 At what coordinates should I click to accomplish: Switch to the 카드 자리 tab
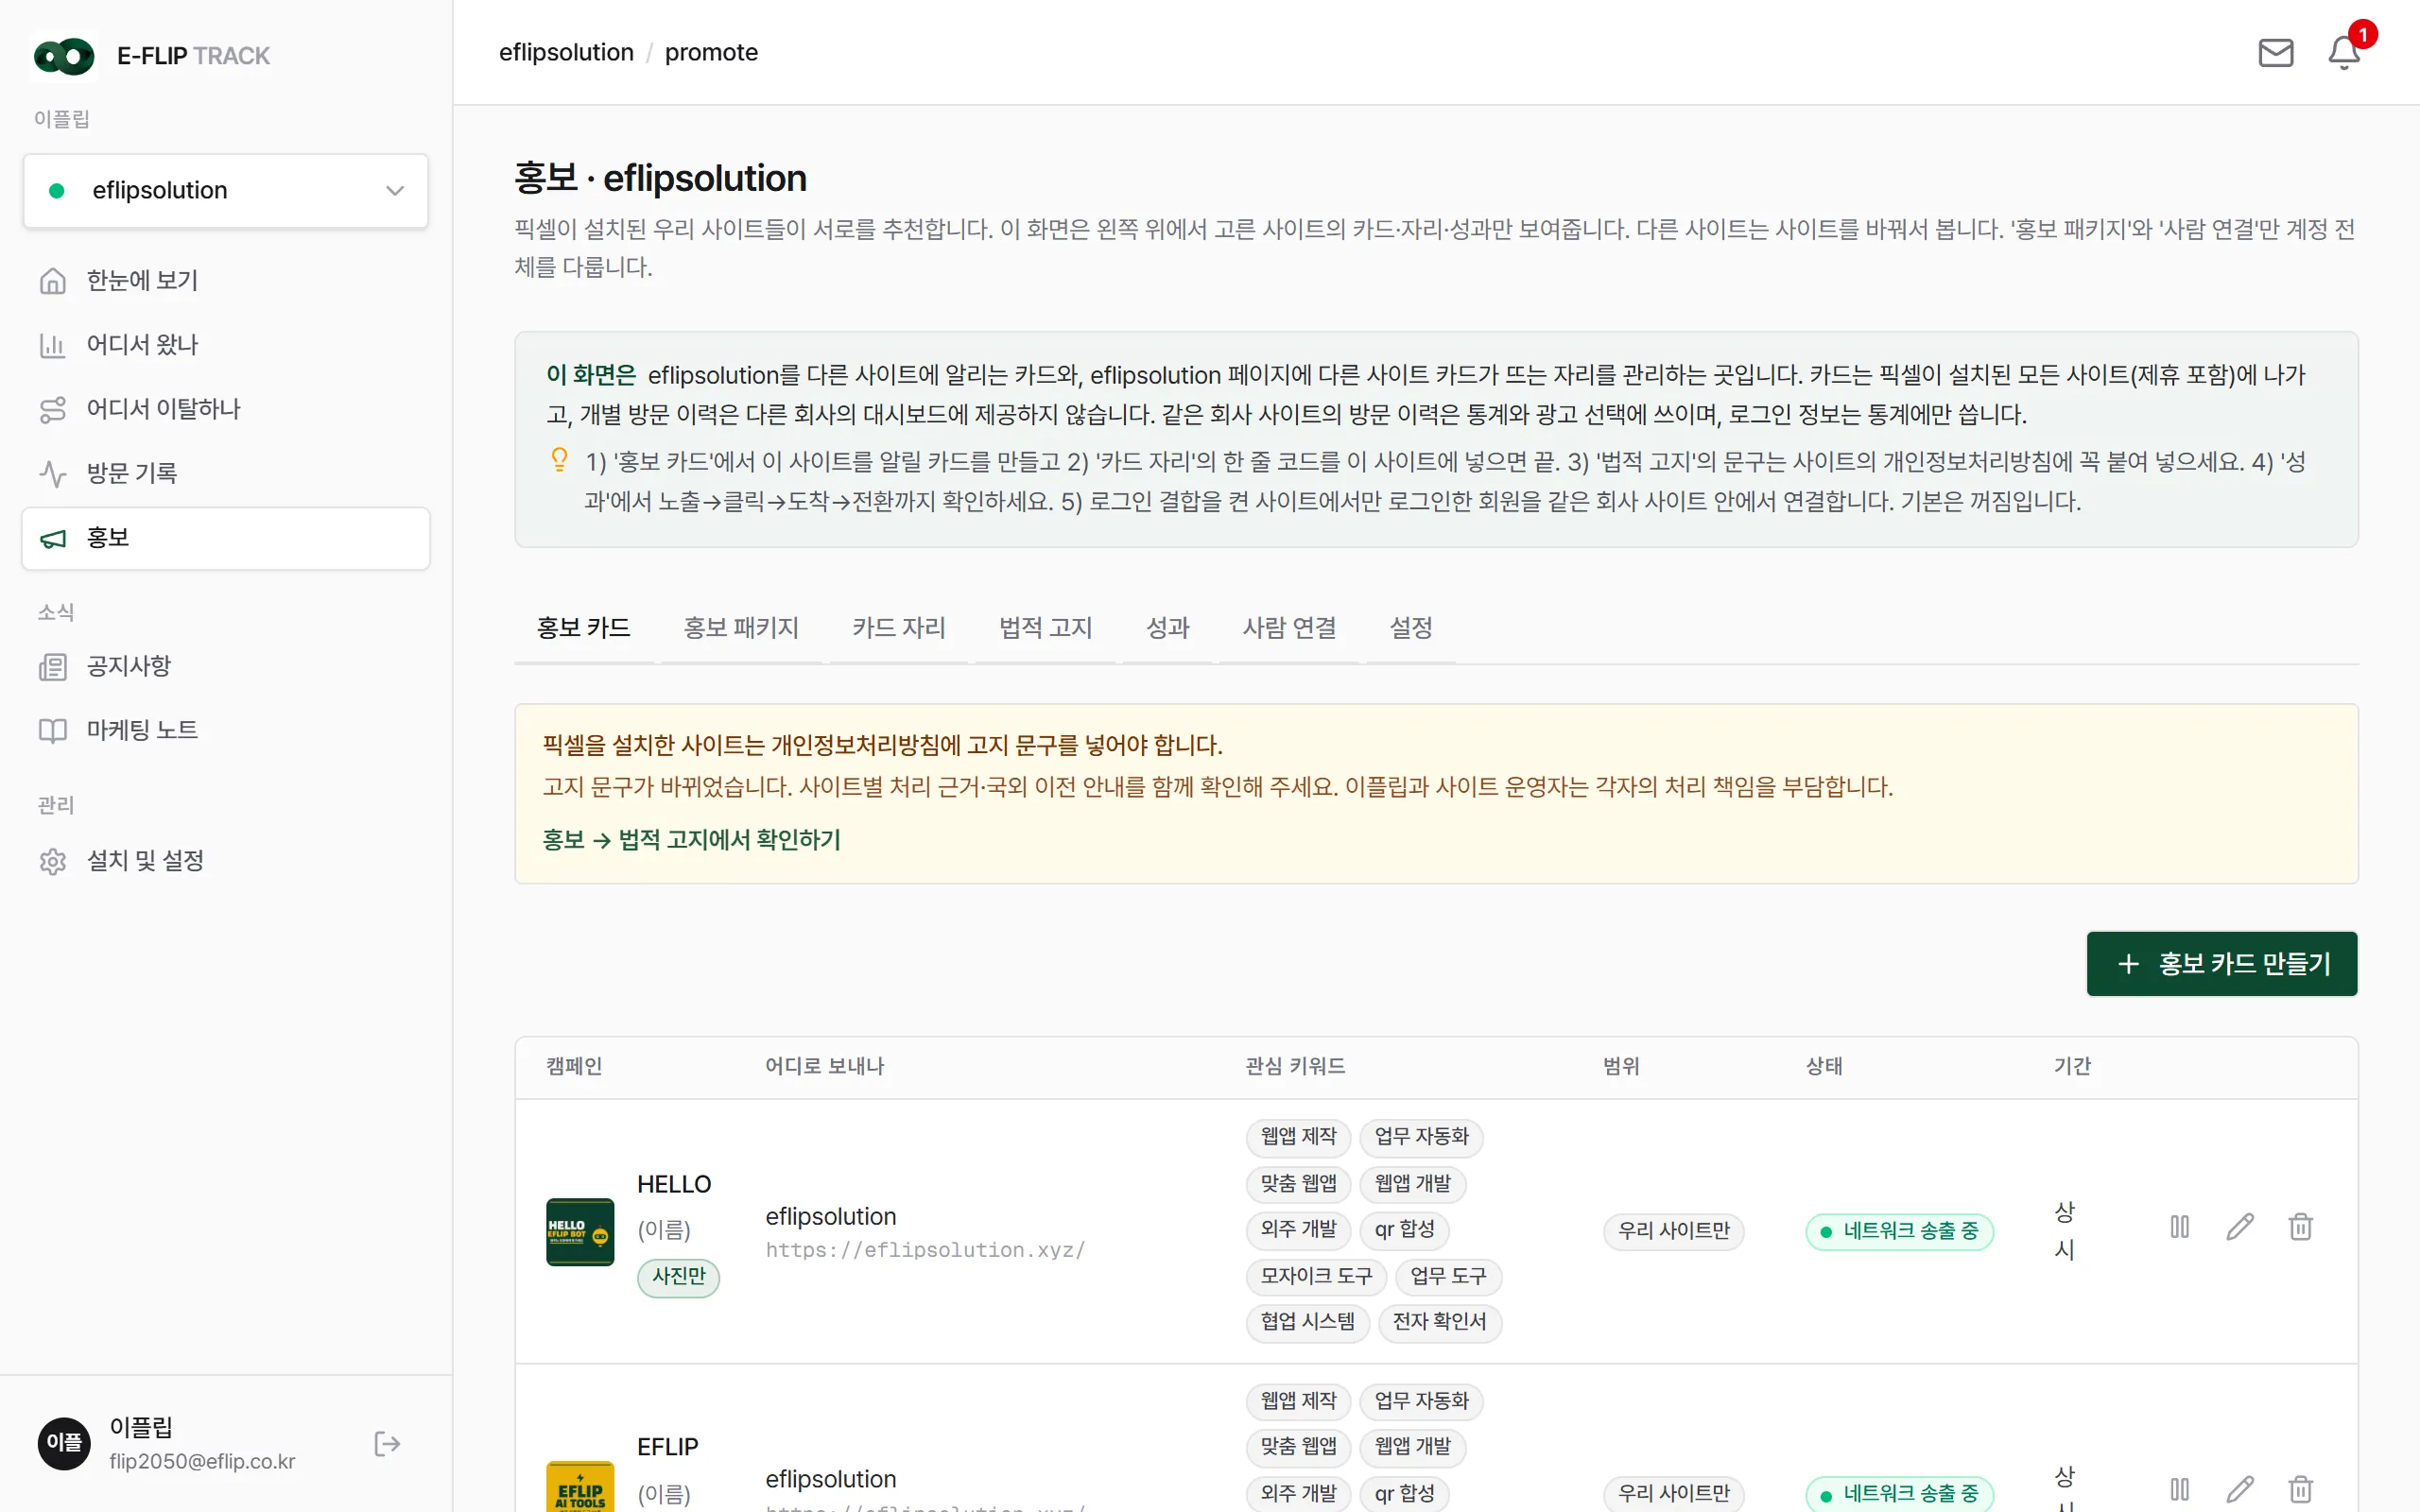click(898, 628)
